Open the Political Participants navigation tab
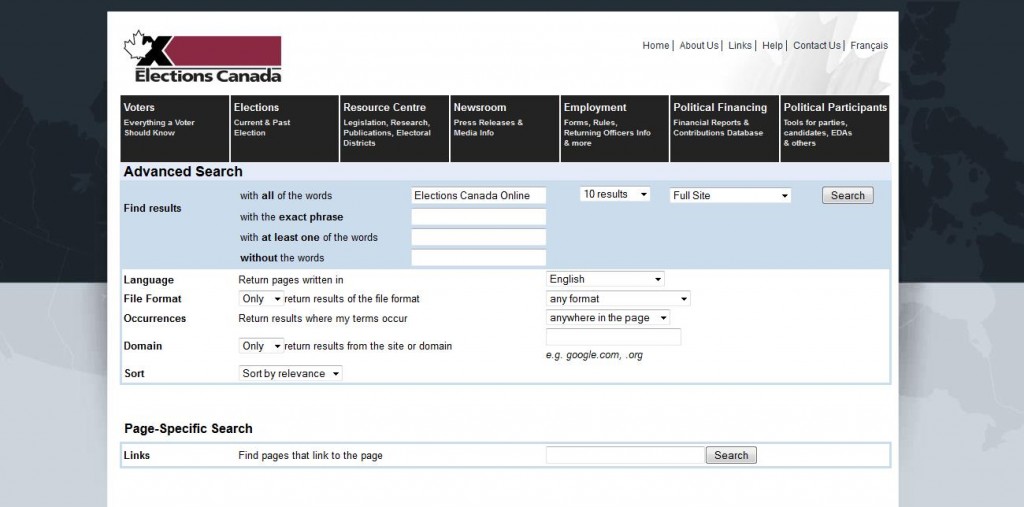Image resolution: width=1024 pixels, height=507 pixels. (x=835, y=129)
